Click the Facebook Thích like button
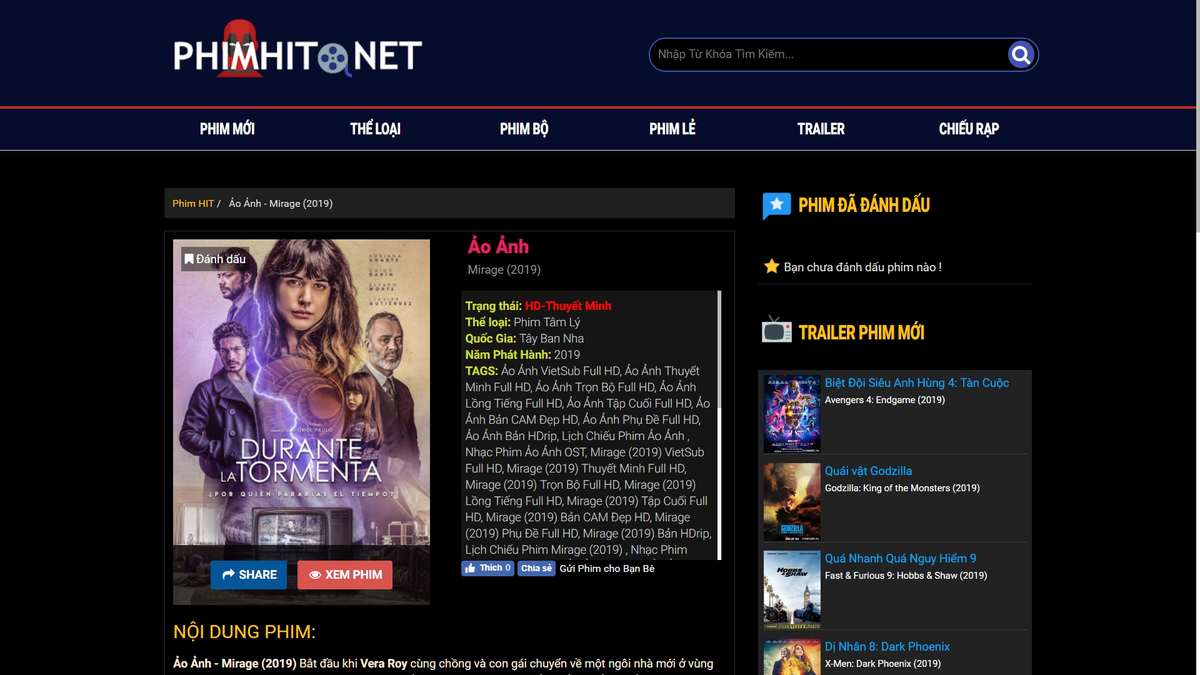The image size is (1200, 675). [487, 568]
